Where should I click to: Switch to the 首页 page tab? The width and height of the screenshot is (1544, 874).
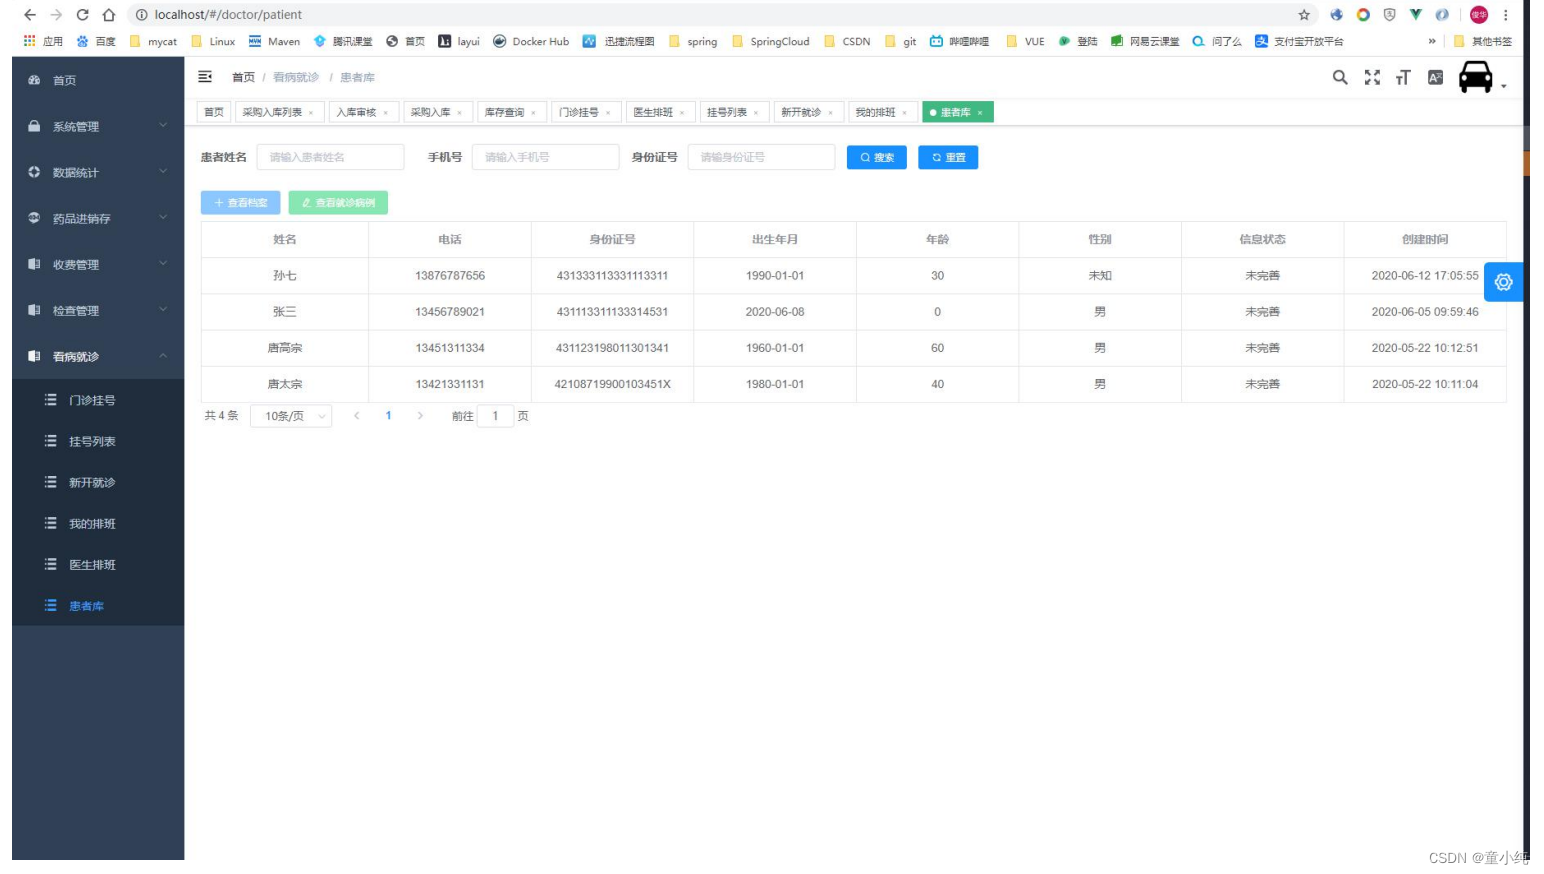pos(214,112)
